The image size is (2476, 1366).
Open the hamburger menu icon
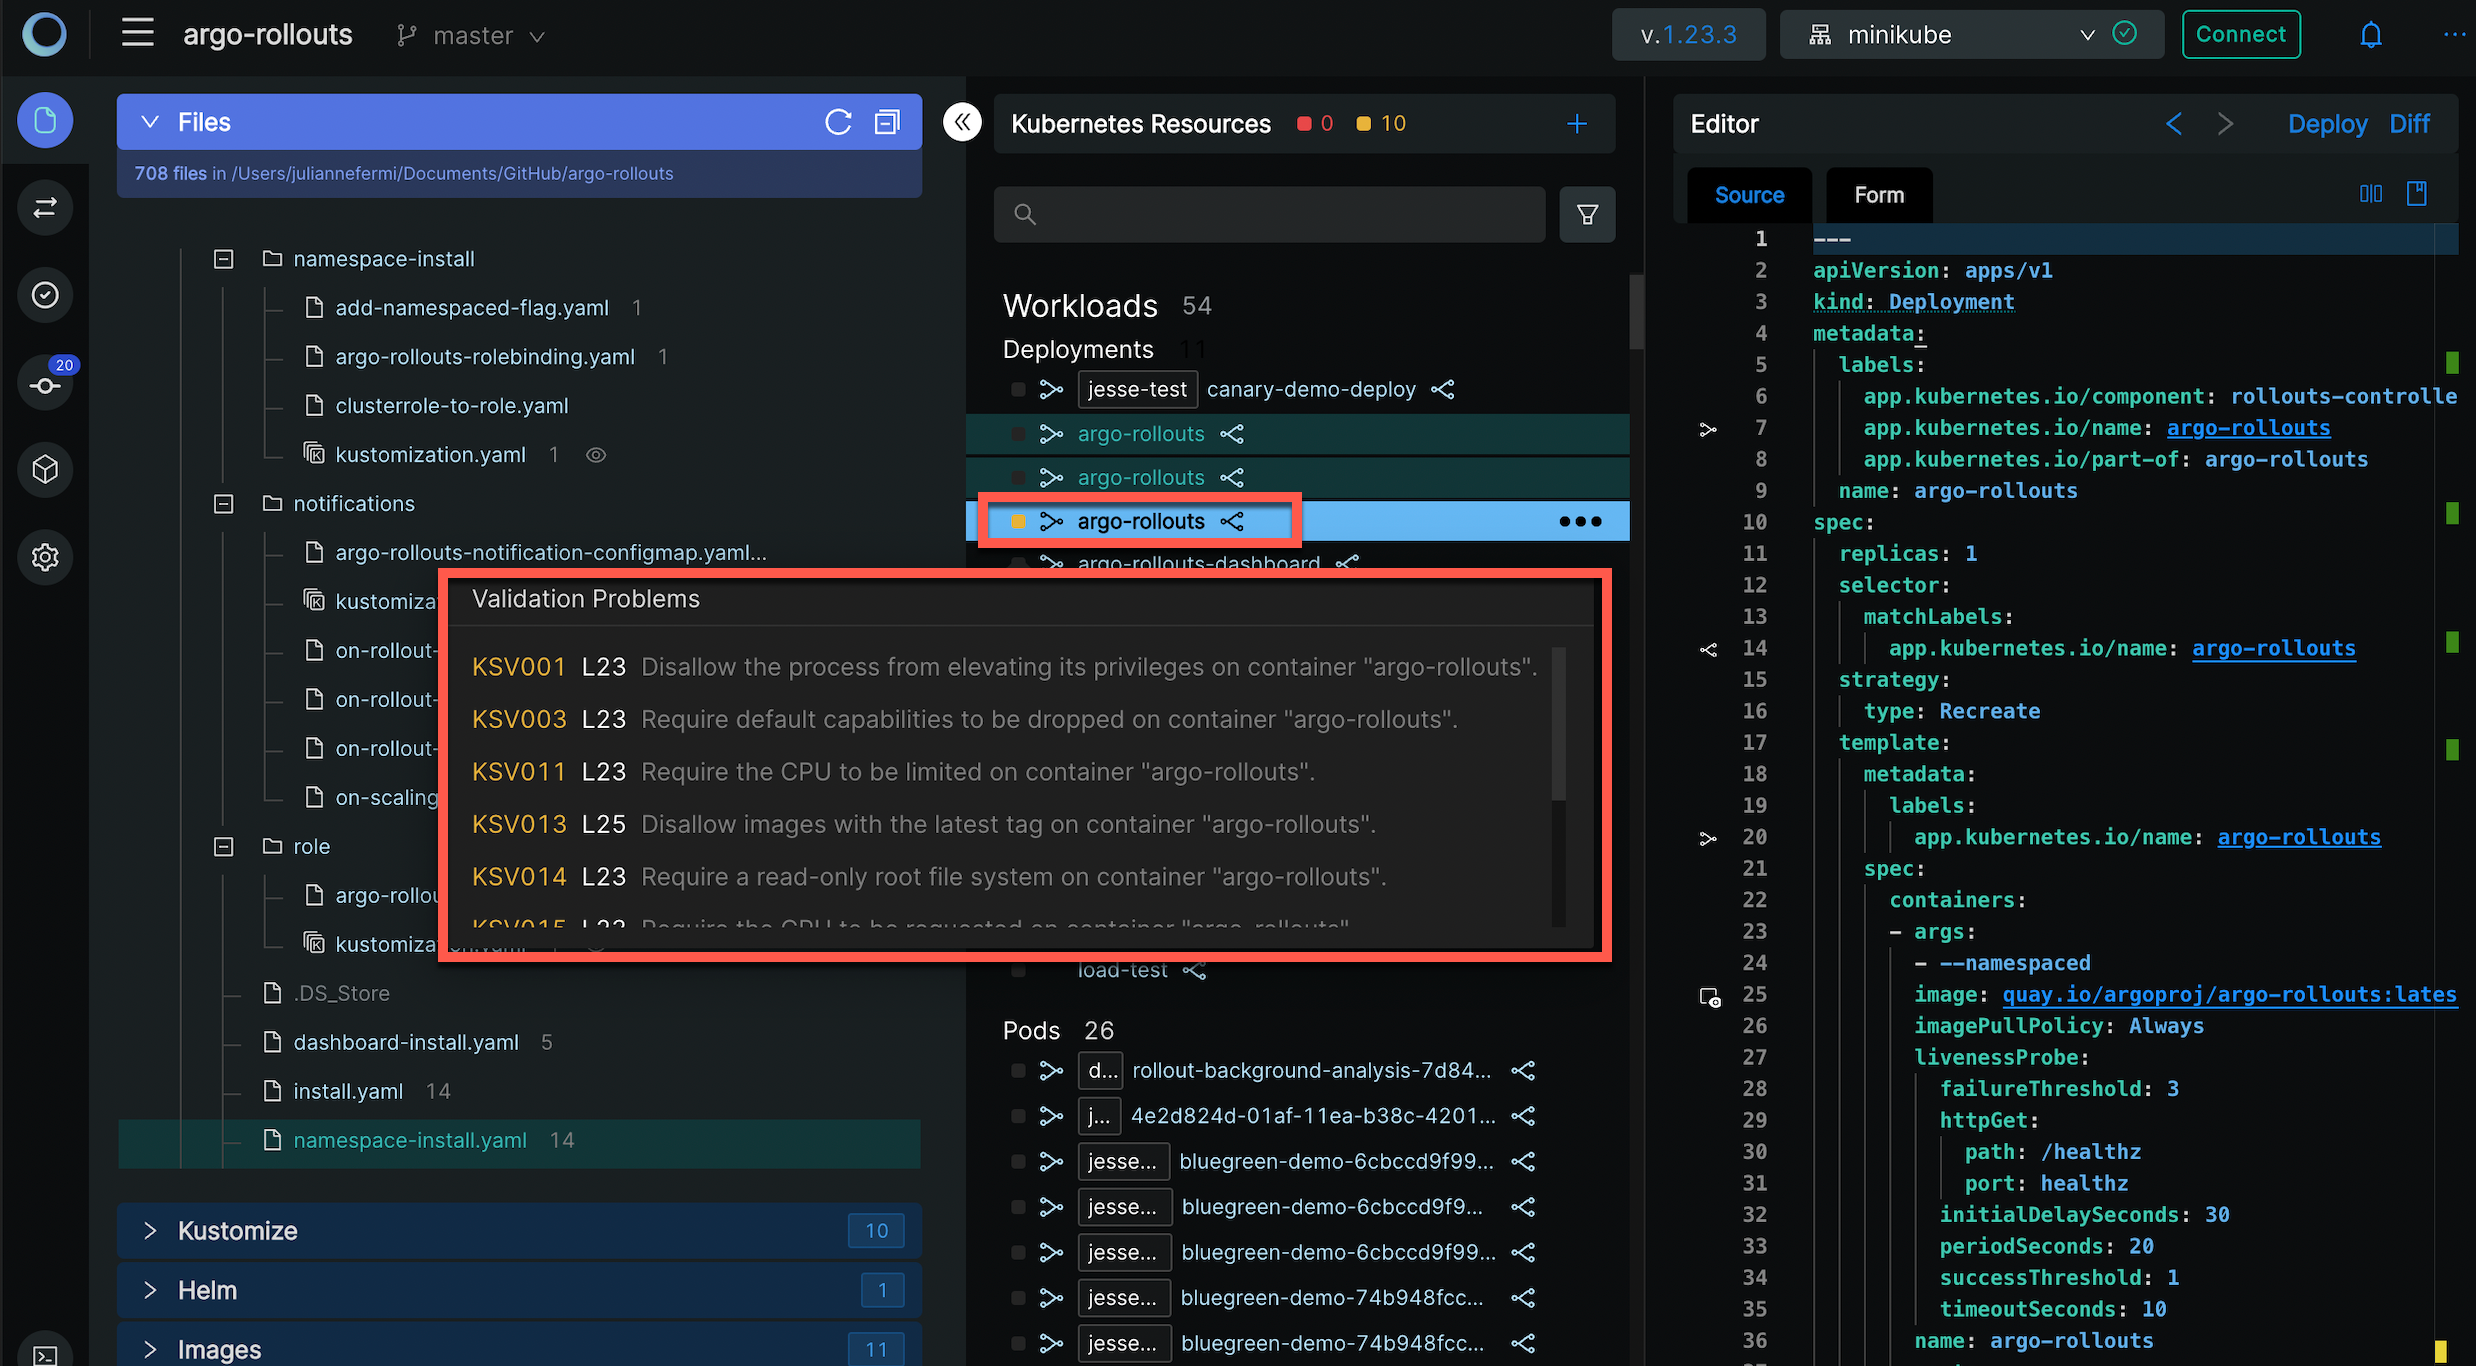(x=138, y=33)
